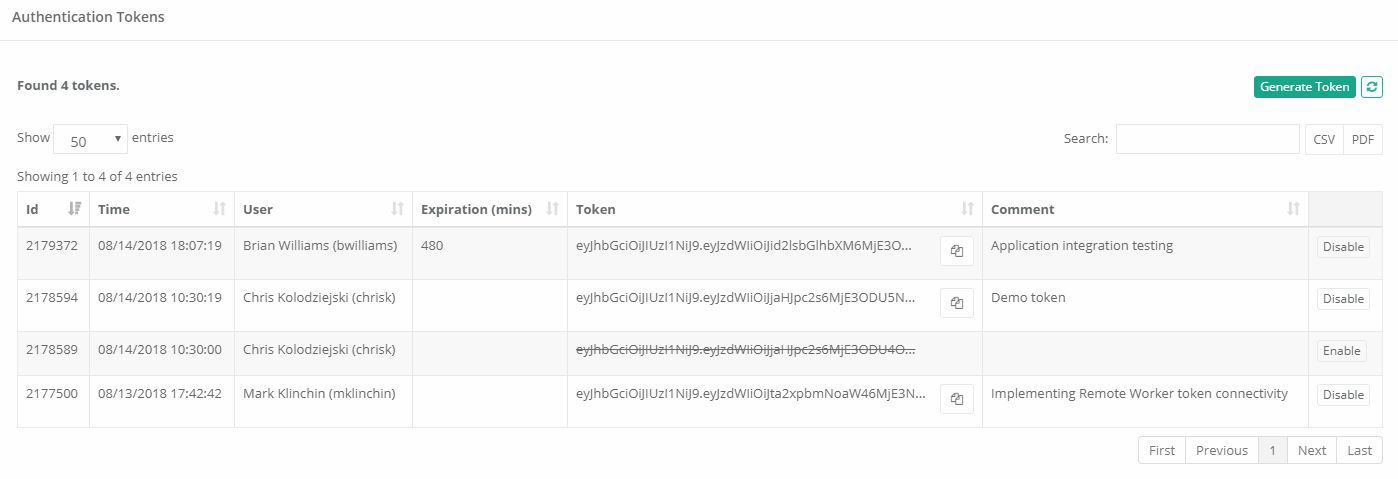Click the refresh tokens icon
1398x479 pixels.
pyautogui.click(x=1372, y=87)
